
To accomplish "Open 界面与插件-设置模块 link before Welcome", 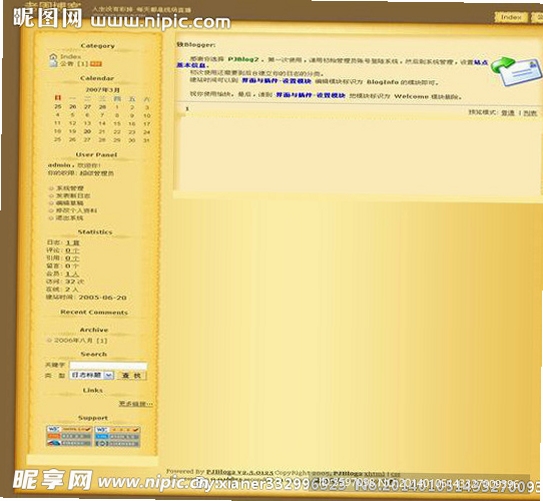I will point(311,95).
